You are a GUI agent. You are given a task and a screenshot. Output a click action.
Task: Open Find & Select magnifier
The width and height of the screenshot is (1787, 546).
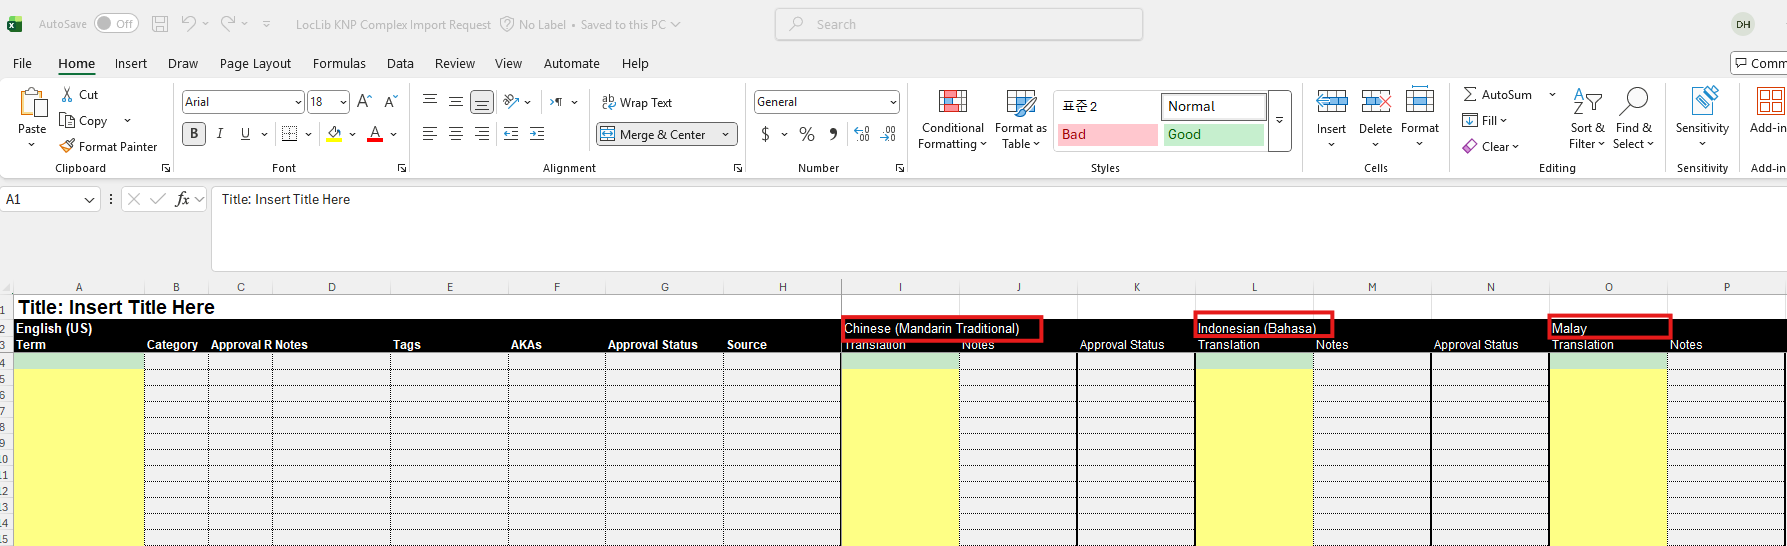[x=1633, y=102]
